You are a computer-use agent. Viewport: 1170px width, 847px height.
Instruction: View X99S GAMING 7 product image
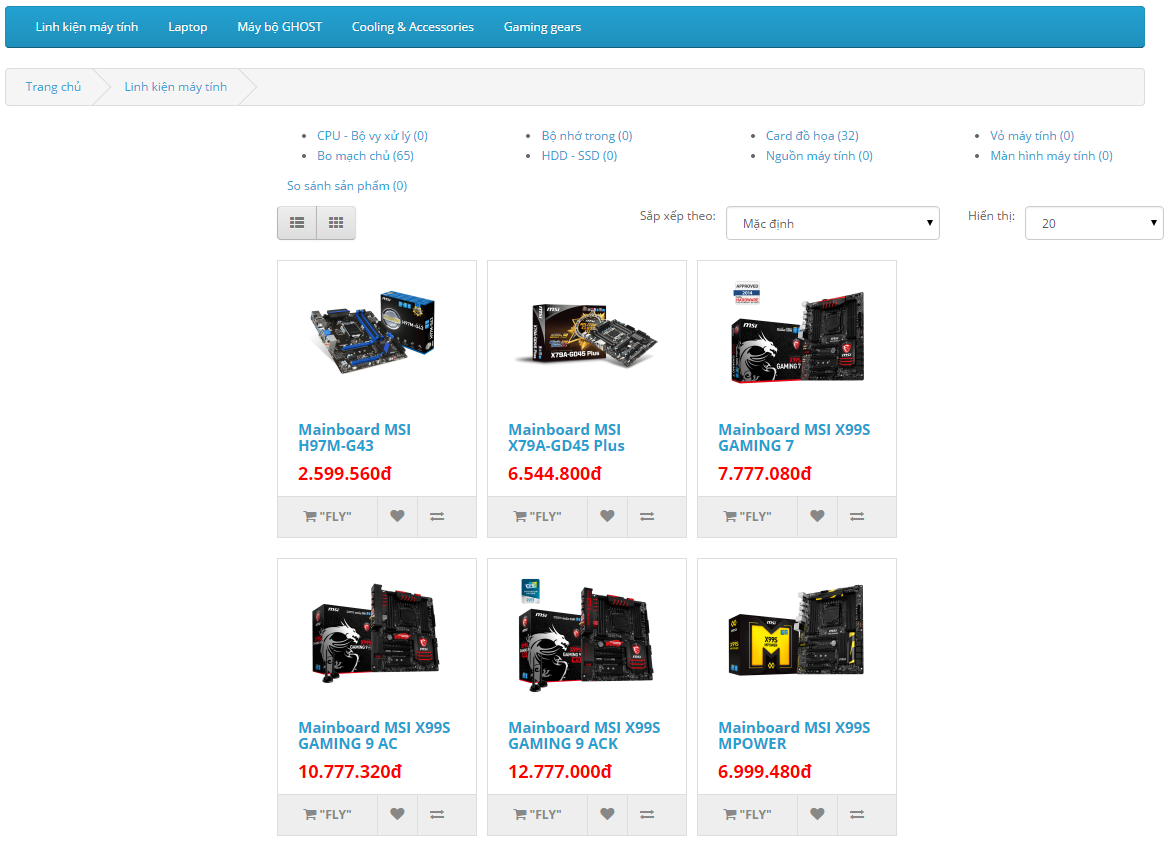pos(797,332)
